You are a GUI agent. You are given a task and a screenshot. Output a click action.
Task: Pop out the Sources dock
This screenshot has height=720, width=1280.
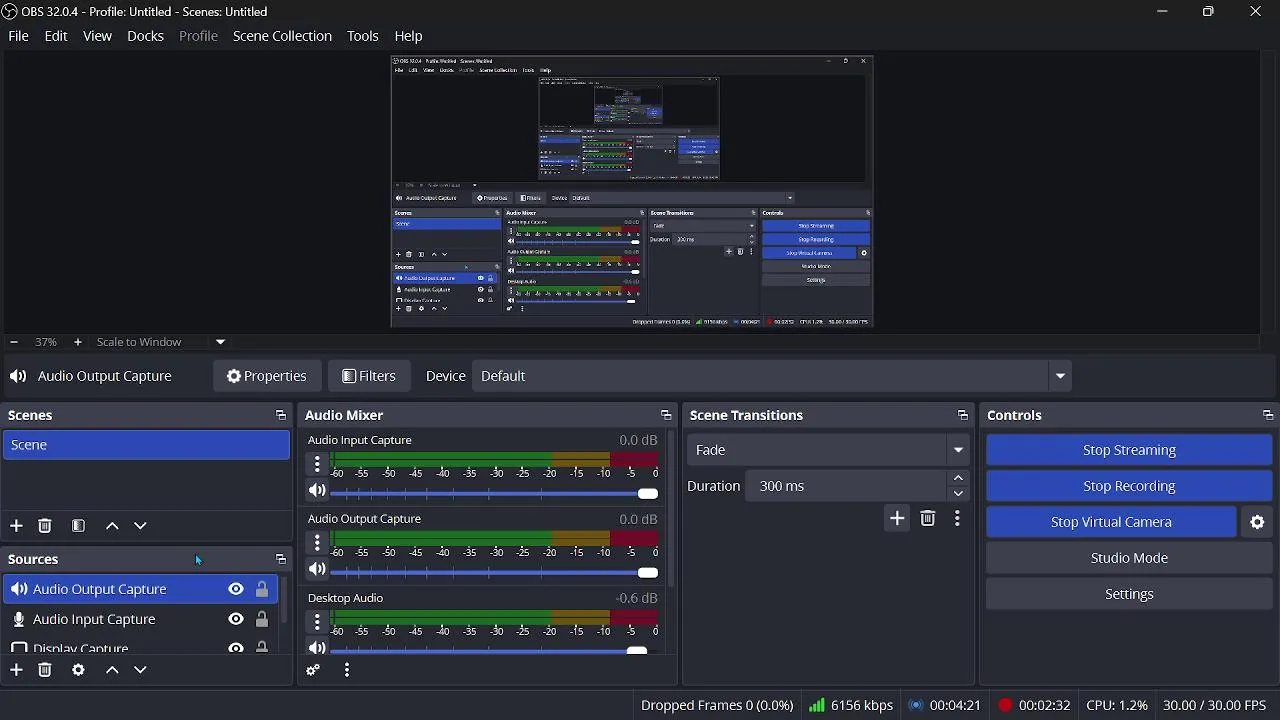pos(280,559)
